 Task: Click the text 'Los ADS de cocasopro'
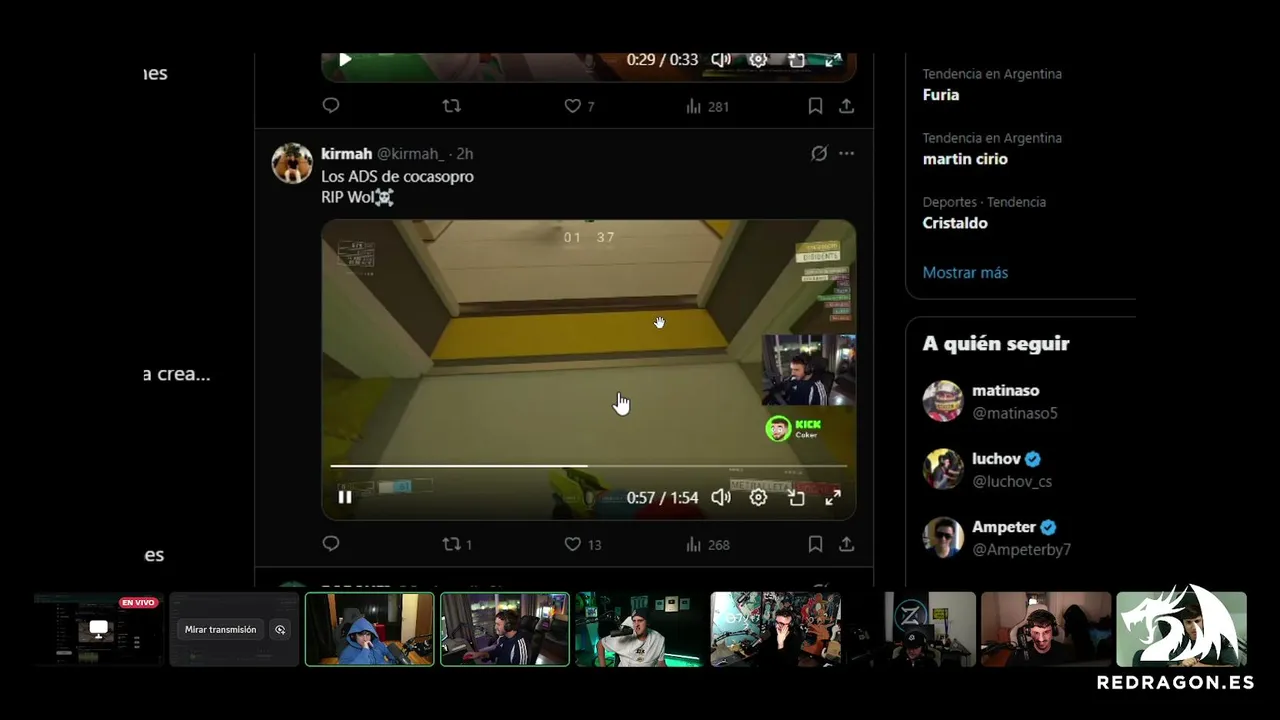(x=397, y=176)
